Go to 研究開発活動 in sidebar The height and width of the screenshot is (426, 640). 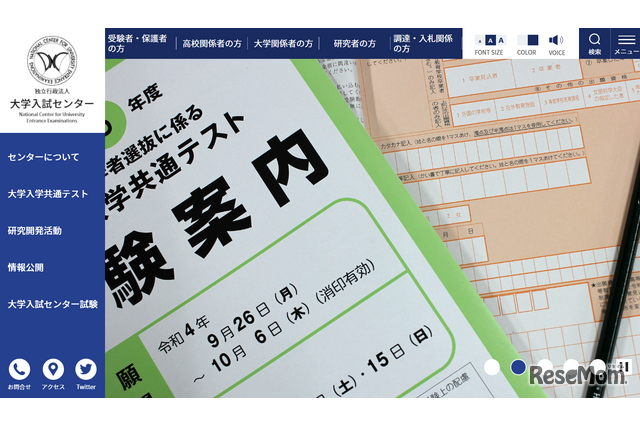(35, 231)
